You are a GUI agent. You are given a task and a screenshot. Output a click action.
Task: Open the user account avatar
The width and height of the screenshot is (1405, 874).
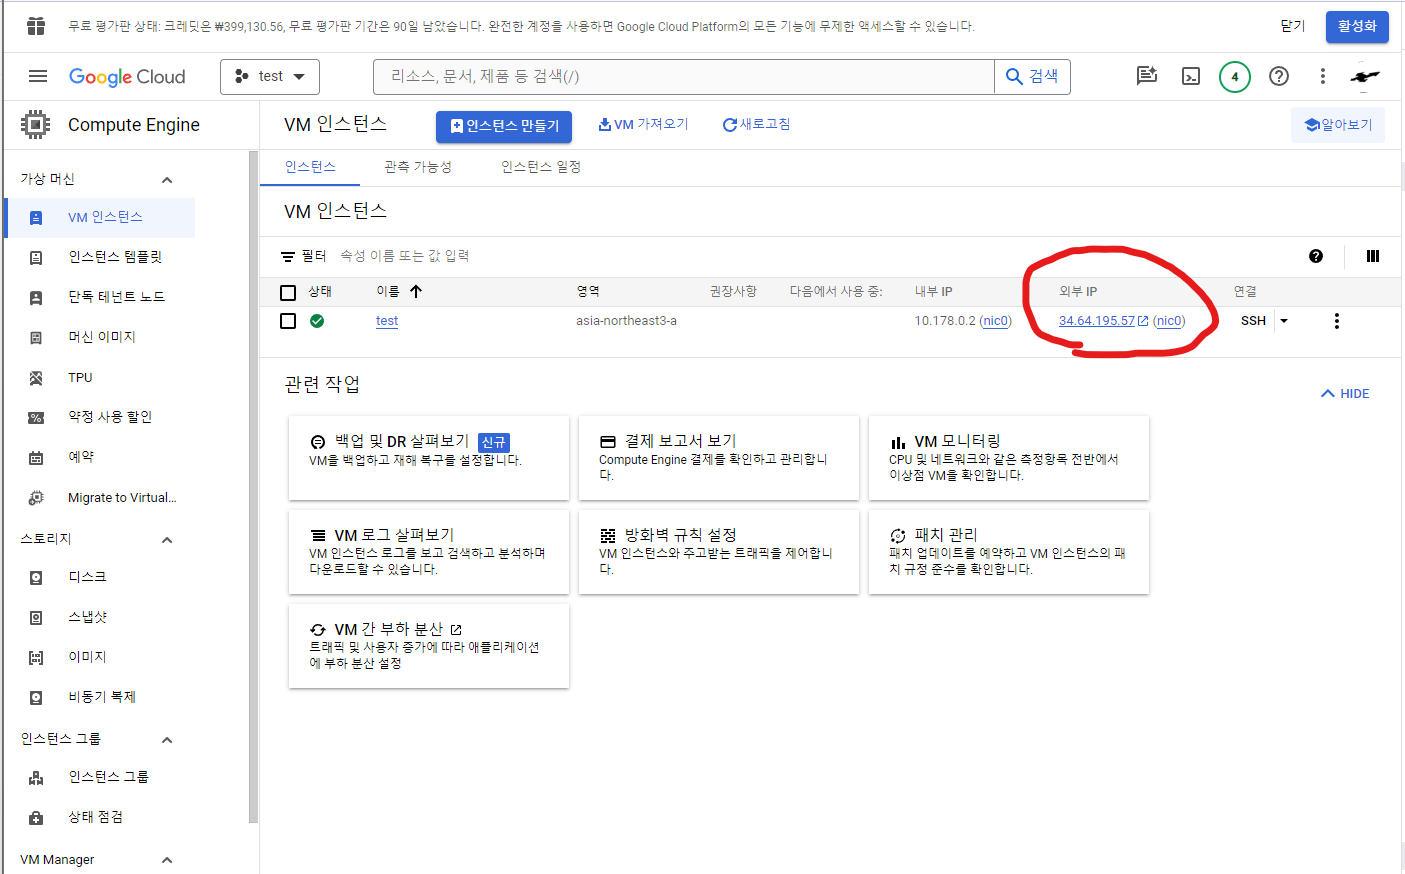[x=1365, y=76]
